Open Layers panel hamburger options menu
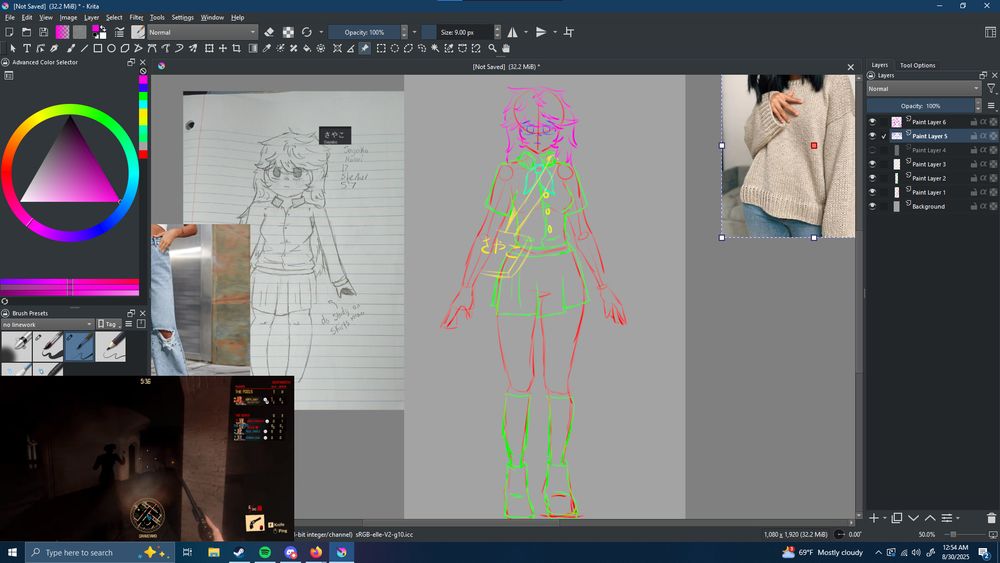 [991, 106]
